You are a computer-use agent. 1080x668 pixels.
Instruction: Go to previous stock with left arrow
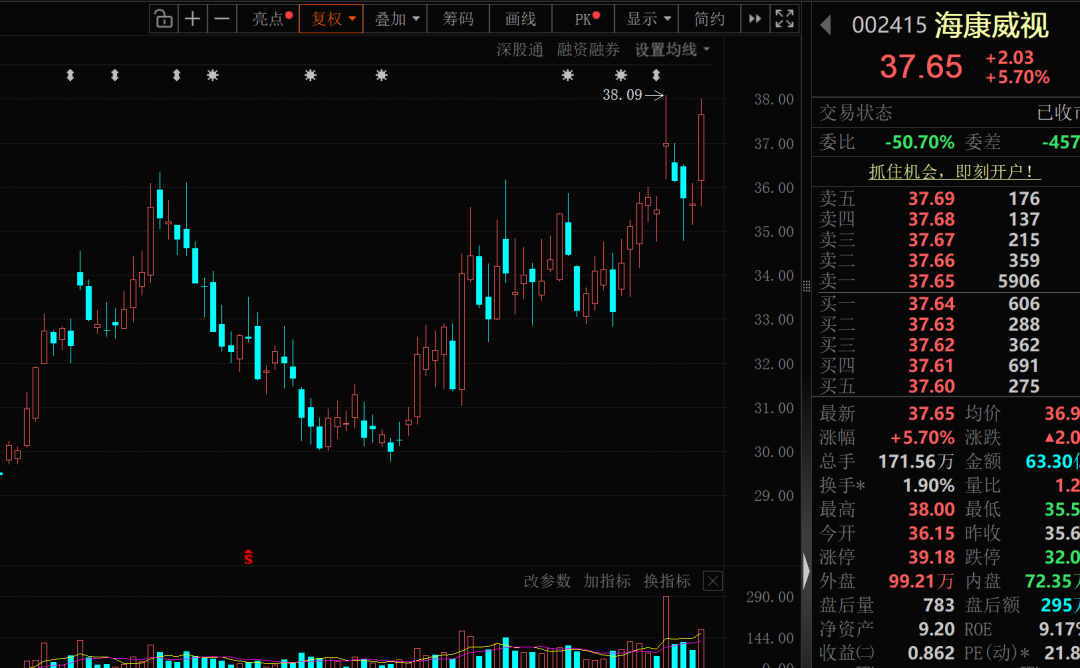coord(826,25)
